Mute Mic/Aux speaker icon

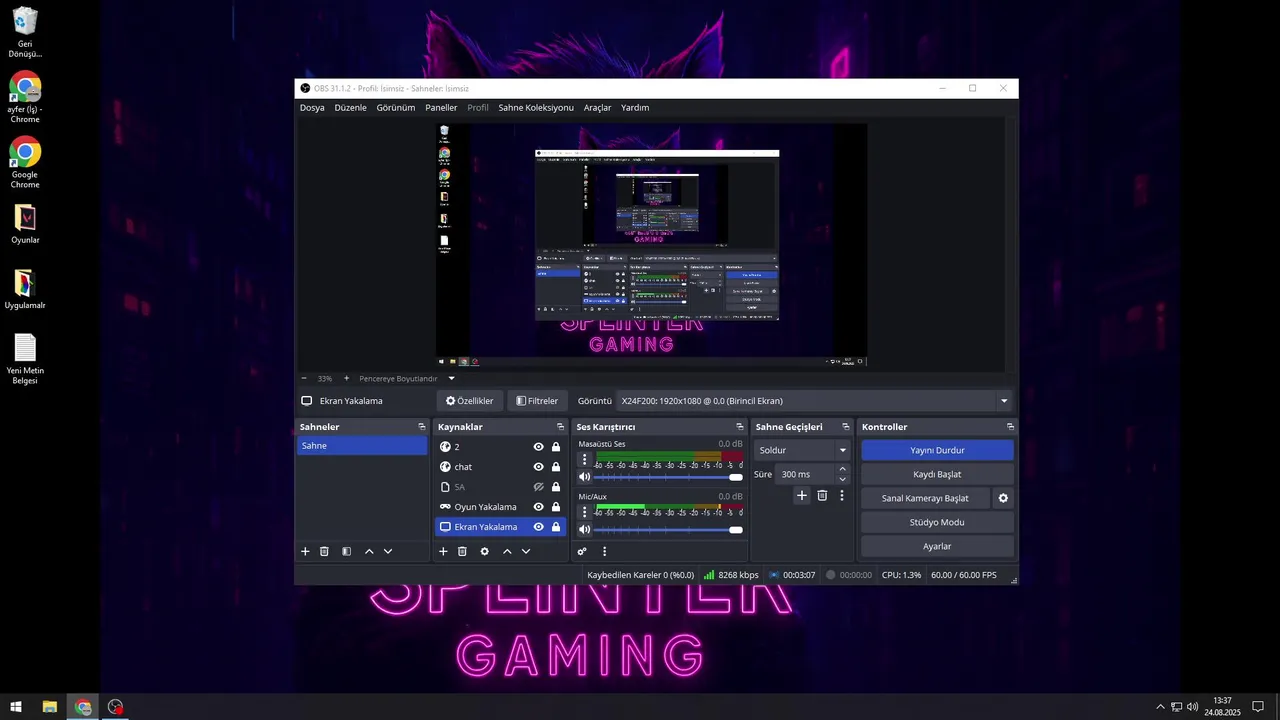pyautogui.click(x=584, y=529)
